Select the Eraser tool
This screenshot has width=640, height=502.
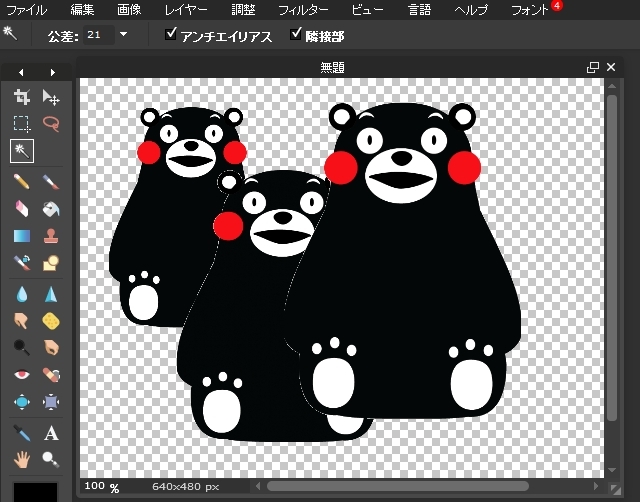coord(22,209)
